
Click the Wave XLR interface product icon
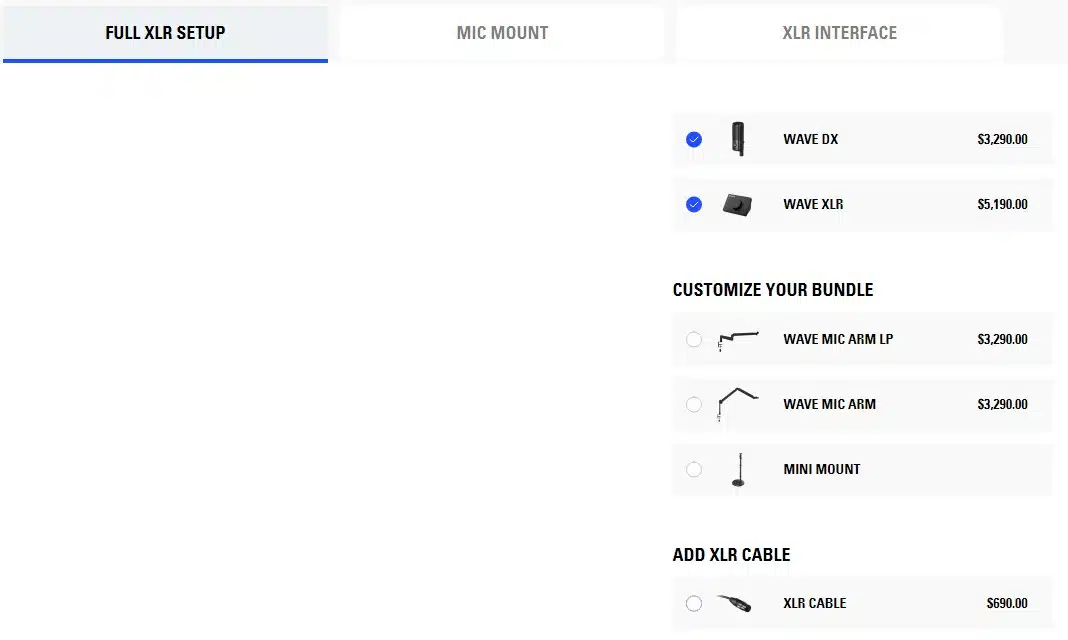point(738,204)
